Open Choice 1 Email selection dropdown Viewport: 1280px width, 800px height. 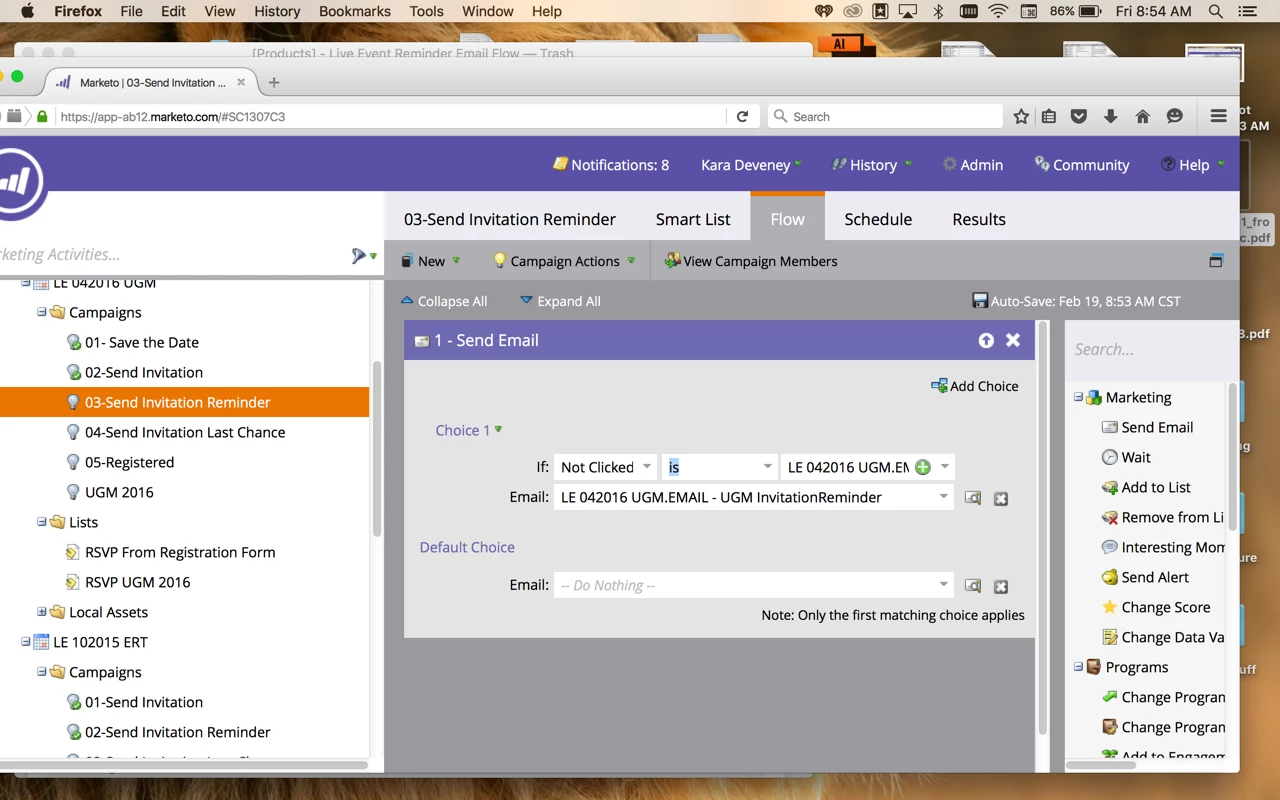pyautogui.click(x=943, y=497)
